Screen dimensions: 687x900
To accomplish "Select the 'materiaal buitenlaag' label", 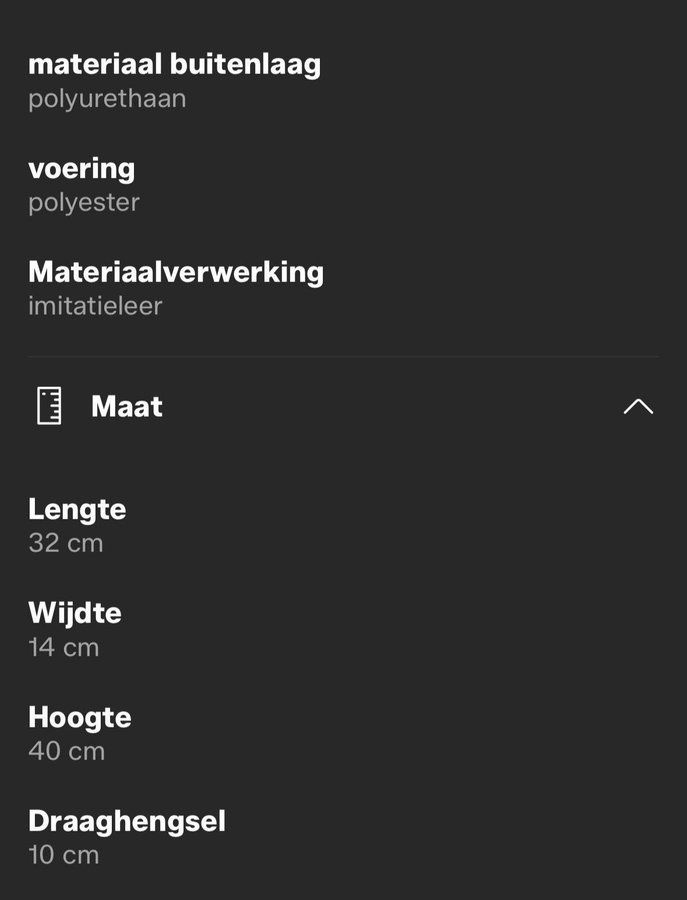I will (x=174, y=64).
